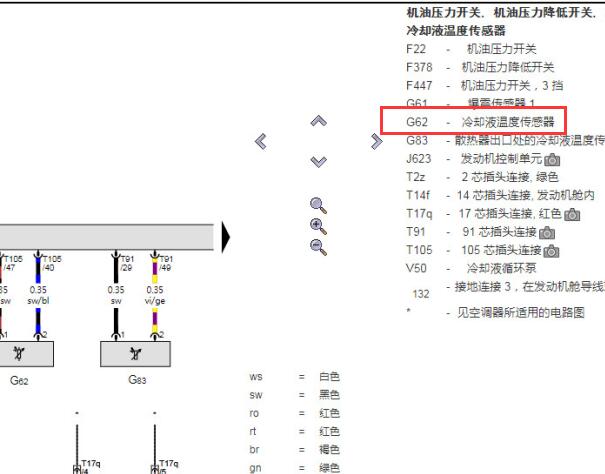Click the sw/bl wire color label
This screenshot has height=474, width=605.
38,301
